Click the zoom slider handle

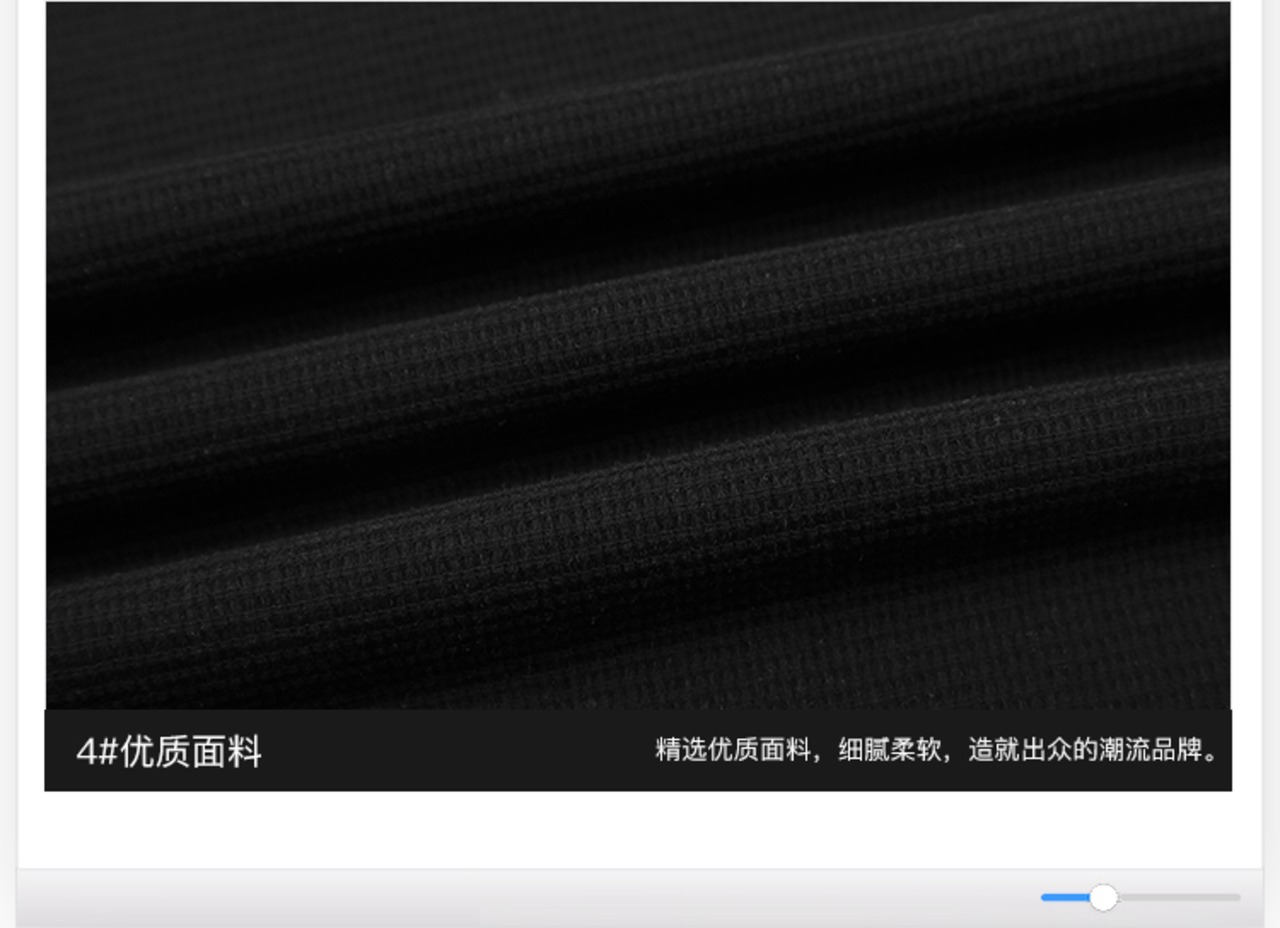(x=1103, y=897)
